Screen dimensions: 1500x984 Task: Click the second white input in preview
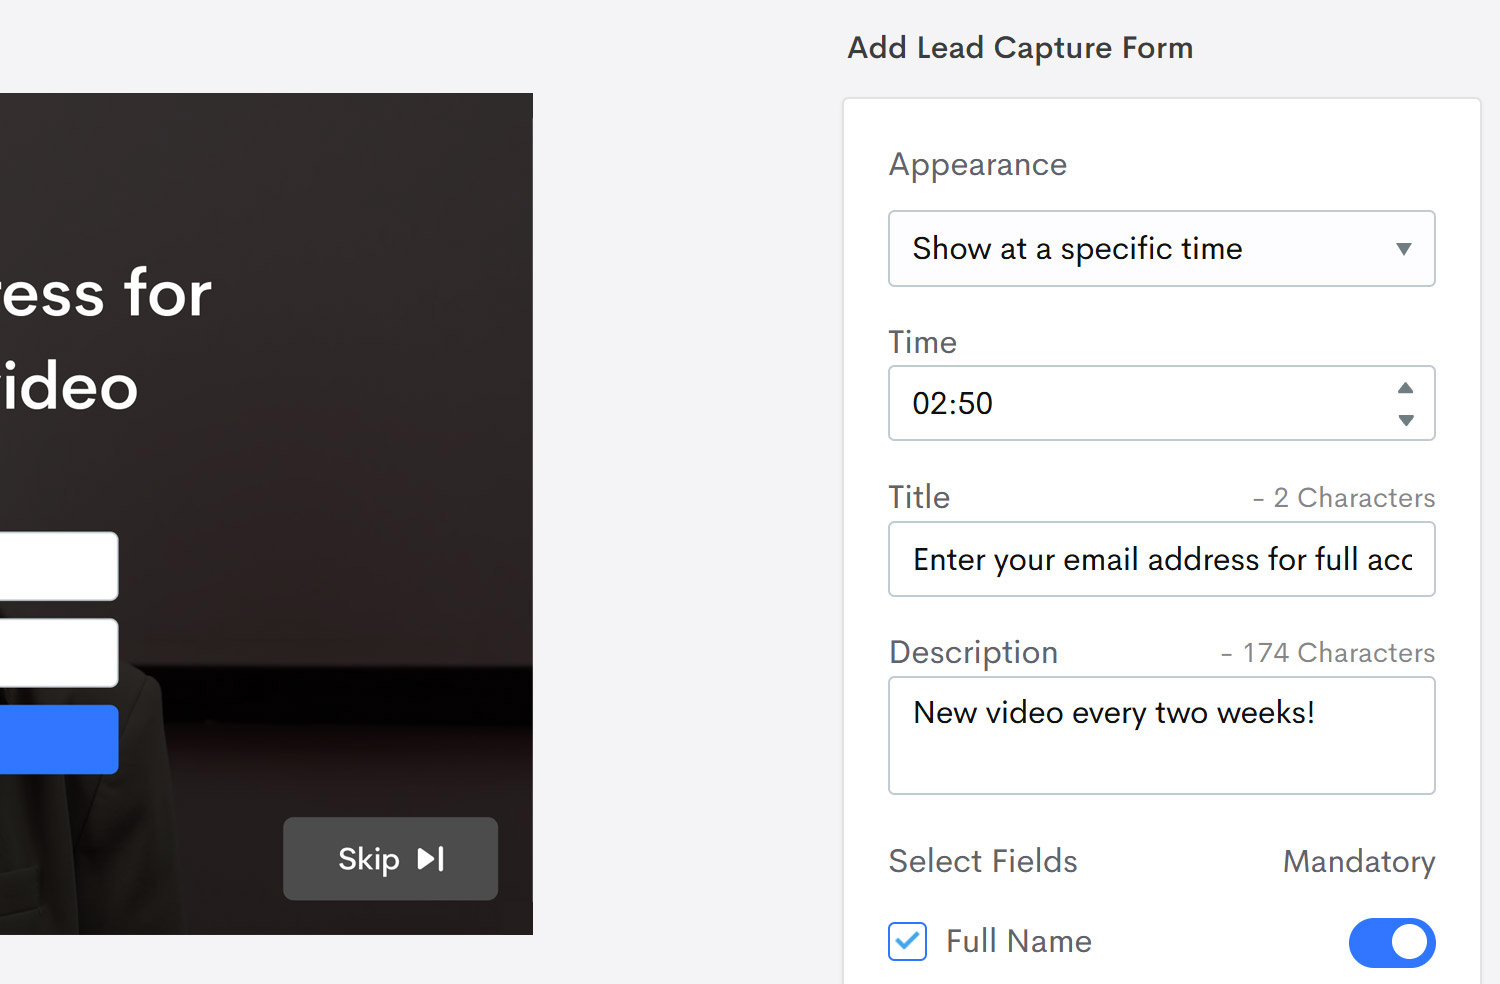point(59,653)
